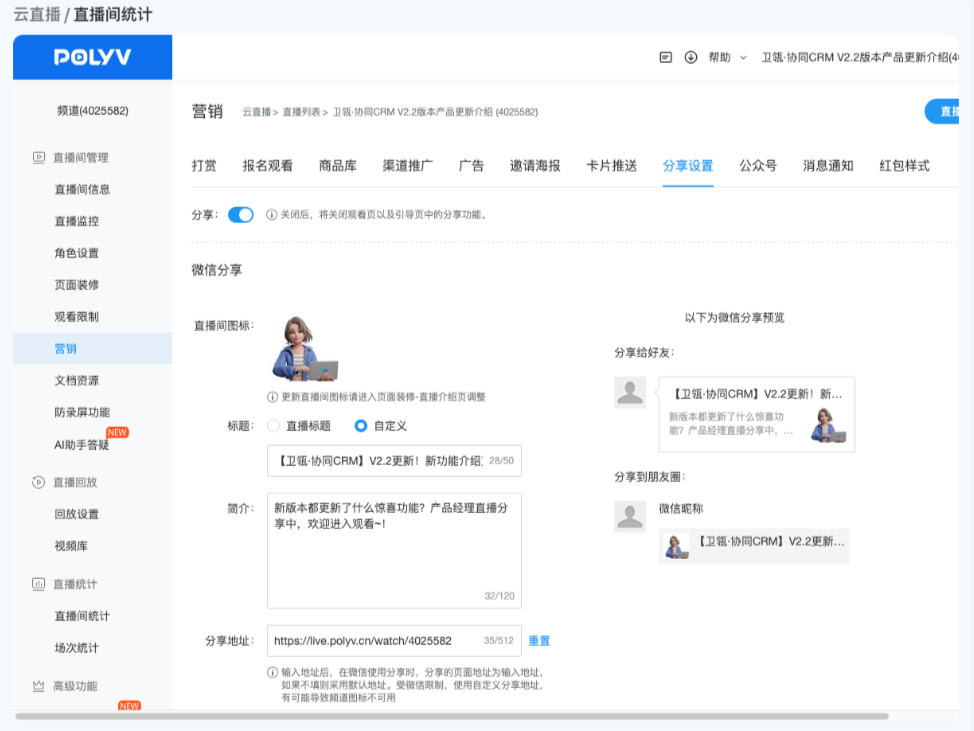Click the live room avatar image

(304, 348)
